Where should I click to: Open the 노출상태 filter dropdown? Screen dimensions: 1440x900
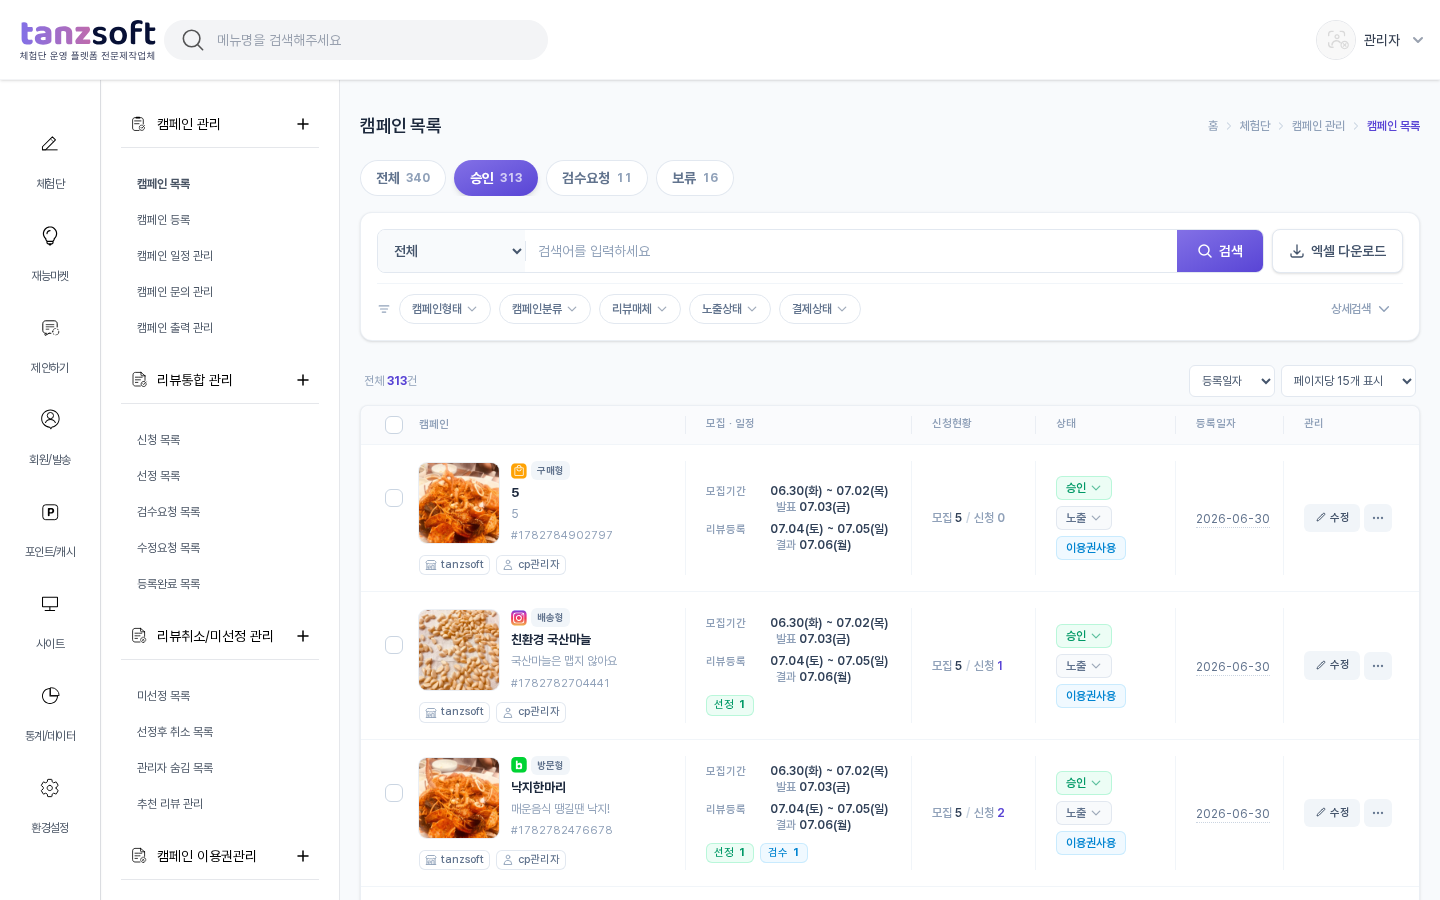coord(730,309)
